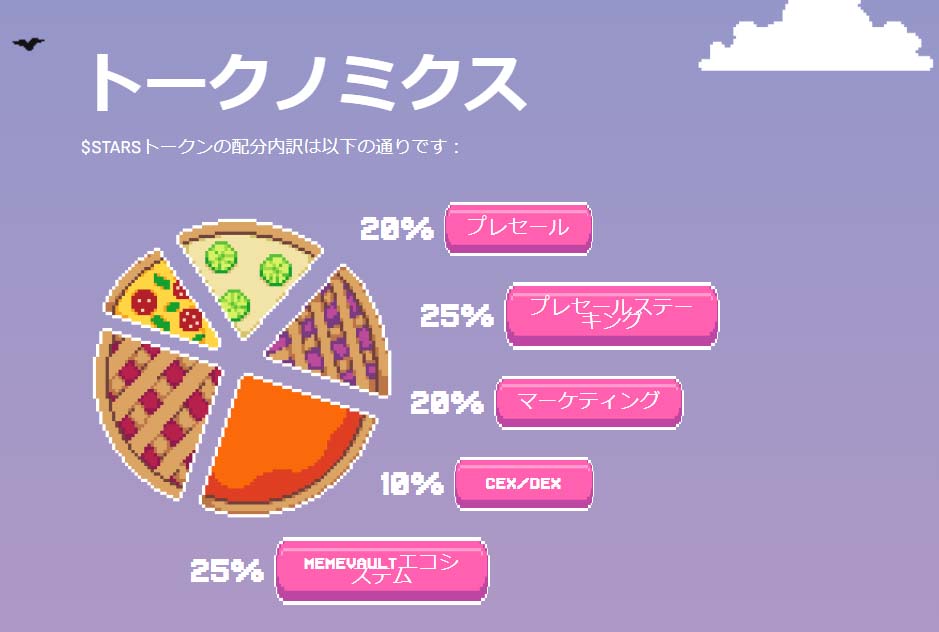Click the white pixel cloud

coord(816,36)
